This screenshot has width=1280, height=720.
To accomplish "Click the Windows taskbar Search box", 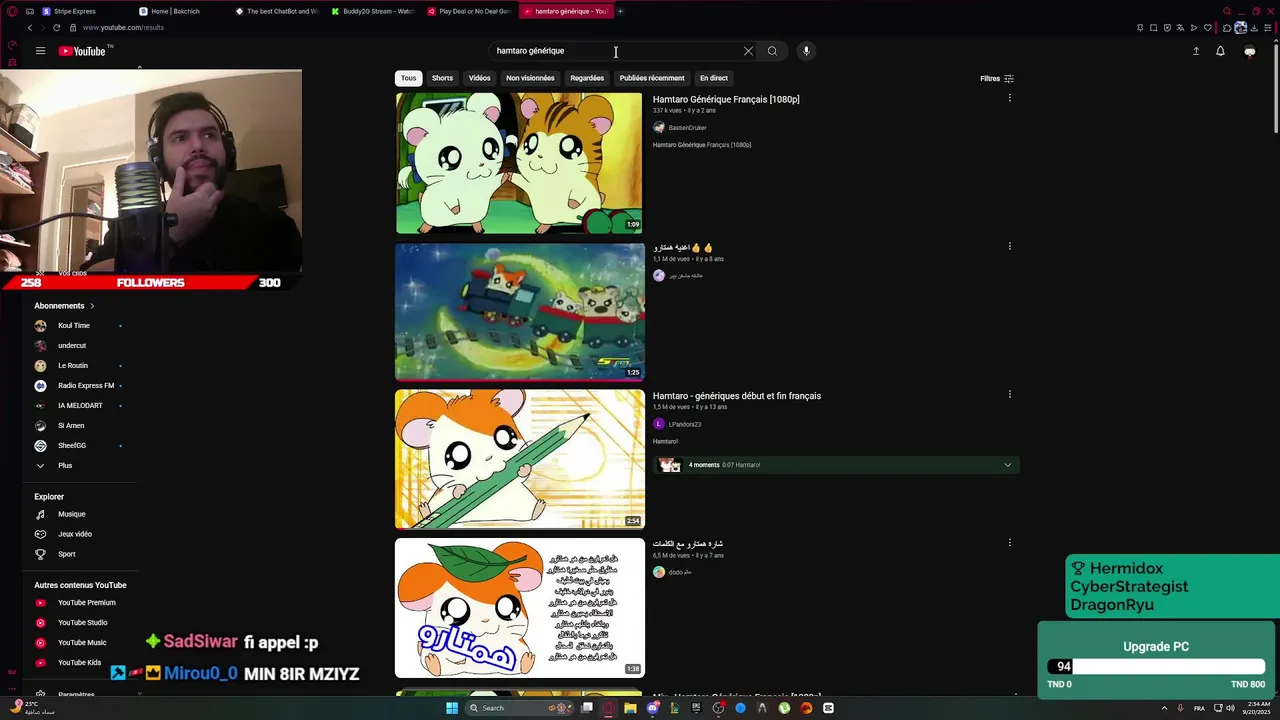I will 520,708.
